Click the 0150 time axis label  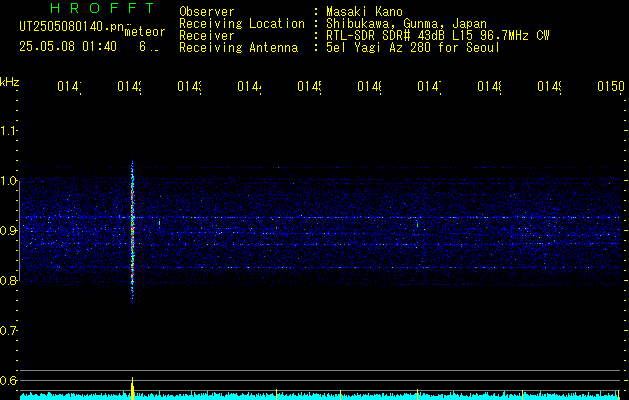tap(611, 86)
